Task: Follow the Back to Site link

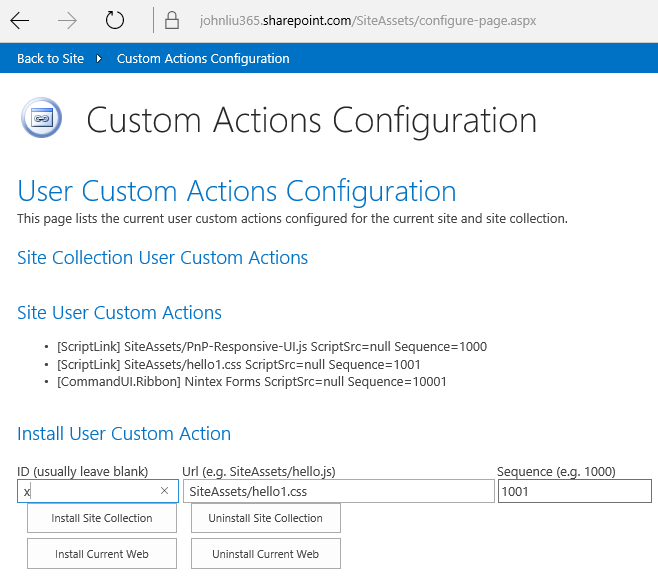Action: point(50,58)
